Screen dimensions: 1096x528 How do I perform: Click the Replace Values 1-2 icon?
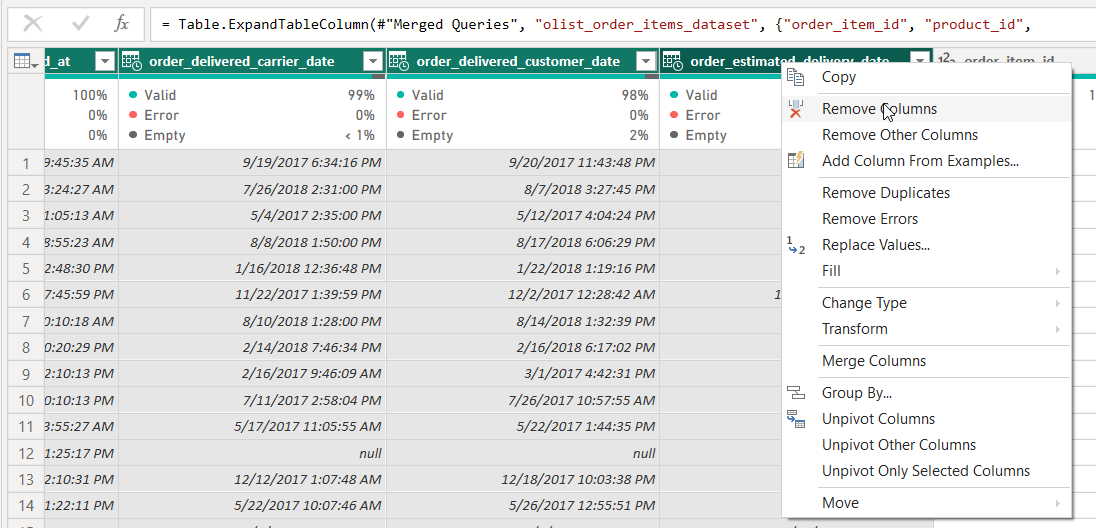coord(796,245)
